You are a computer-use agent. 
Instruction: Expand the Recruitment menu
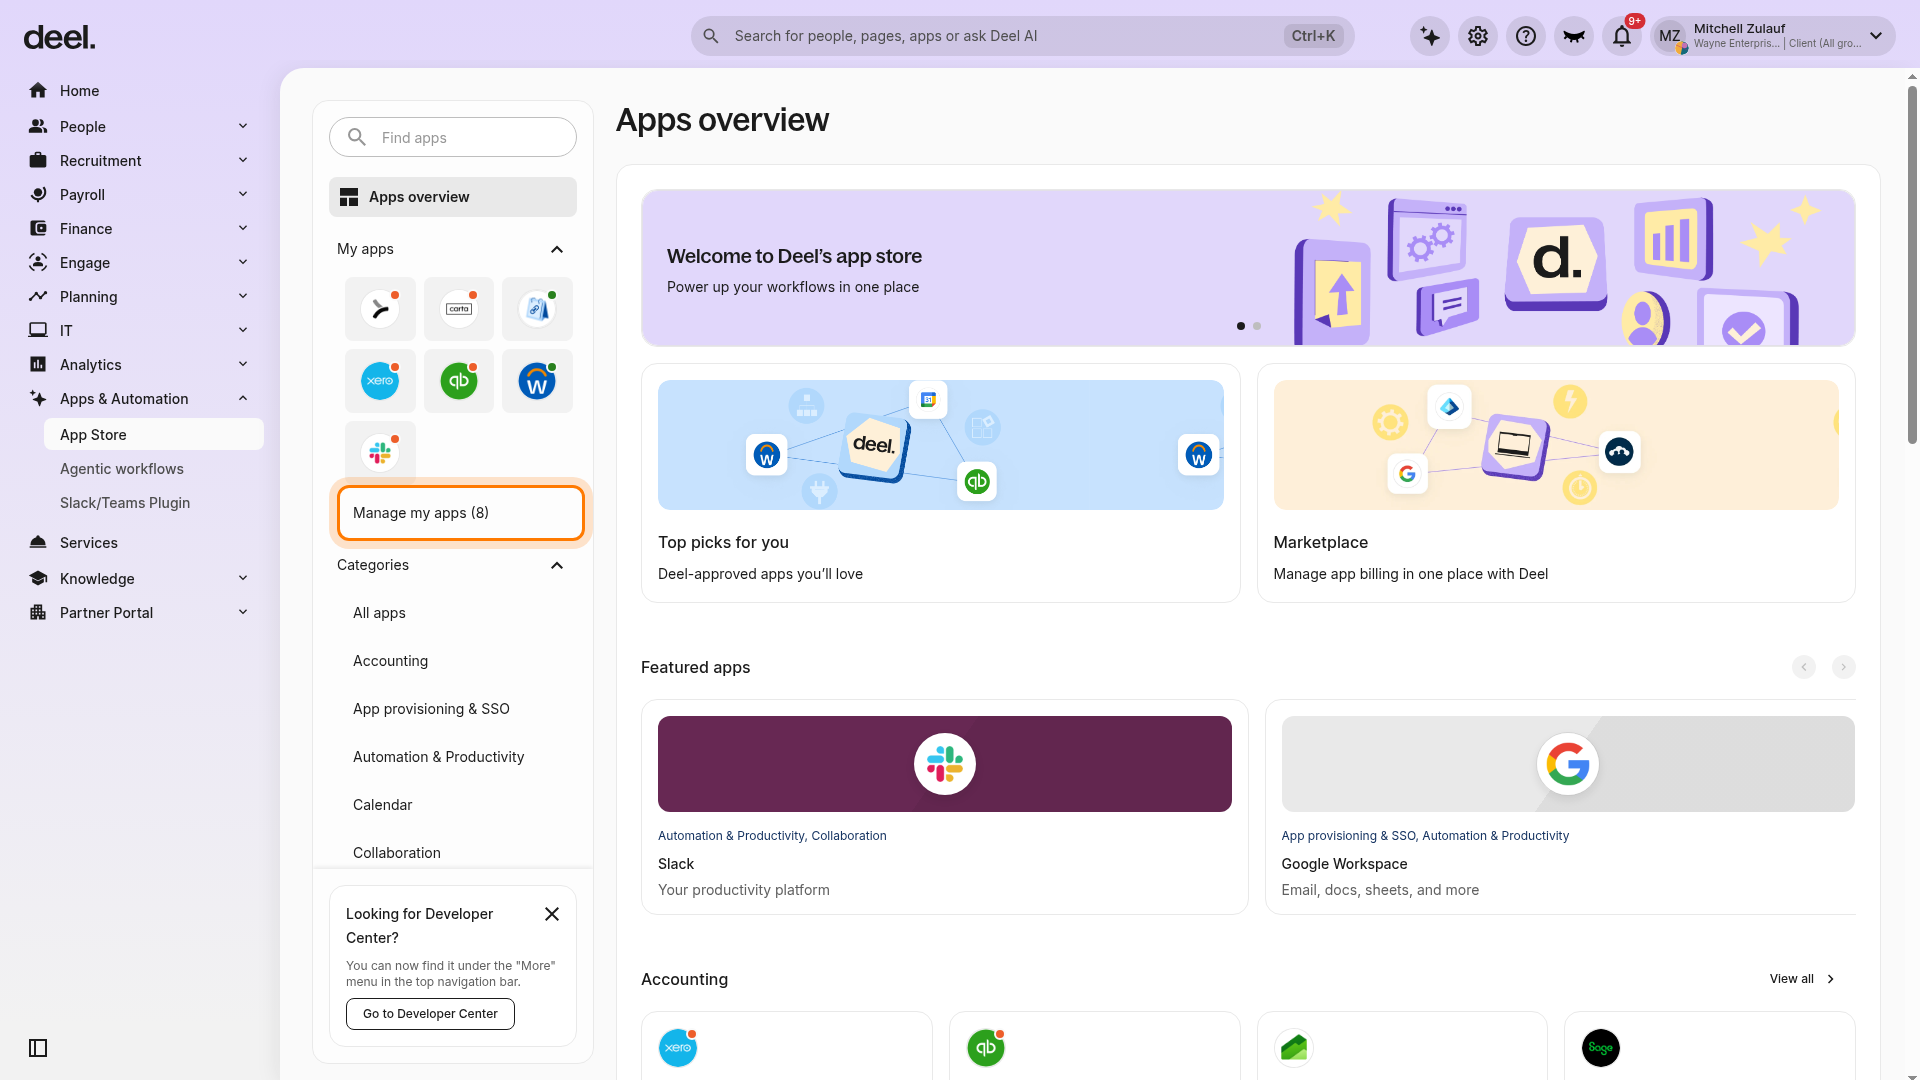click(243, 160)
